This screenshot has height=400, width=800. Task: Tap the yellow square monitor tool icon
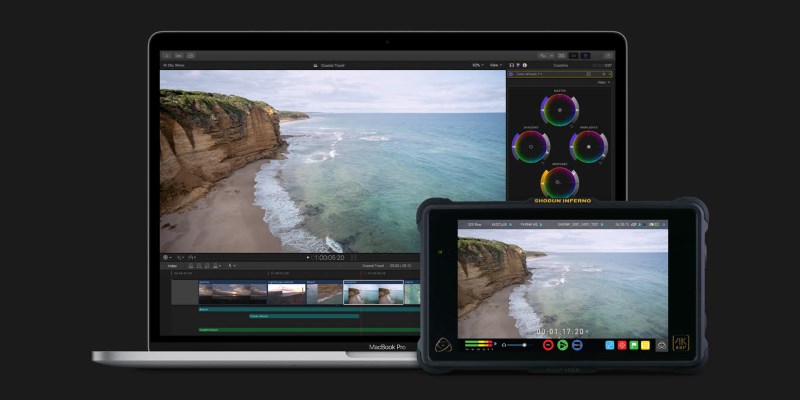point(646,345)
